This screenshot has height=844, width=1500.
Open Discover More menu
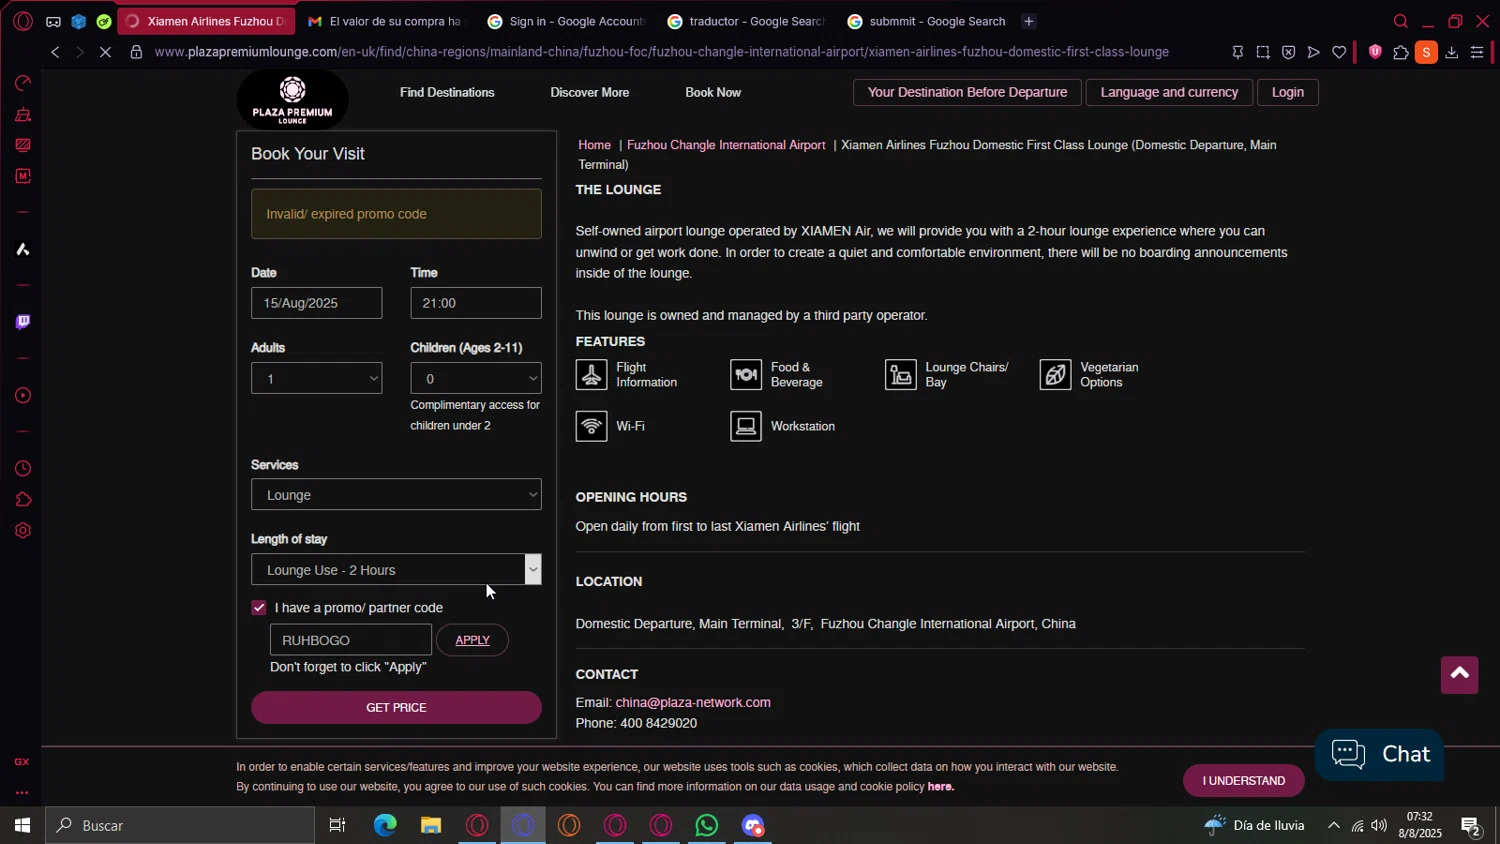(x=590, y=92)
